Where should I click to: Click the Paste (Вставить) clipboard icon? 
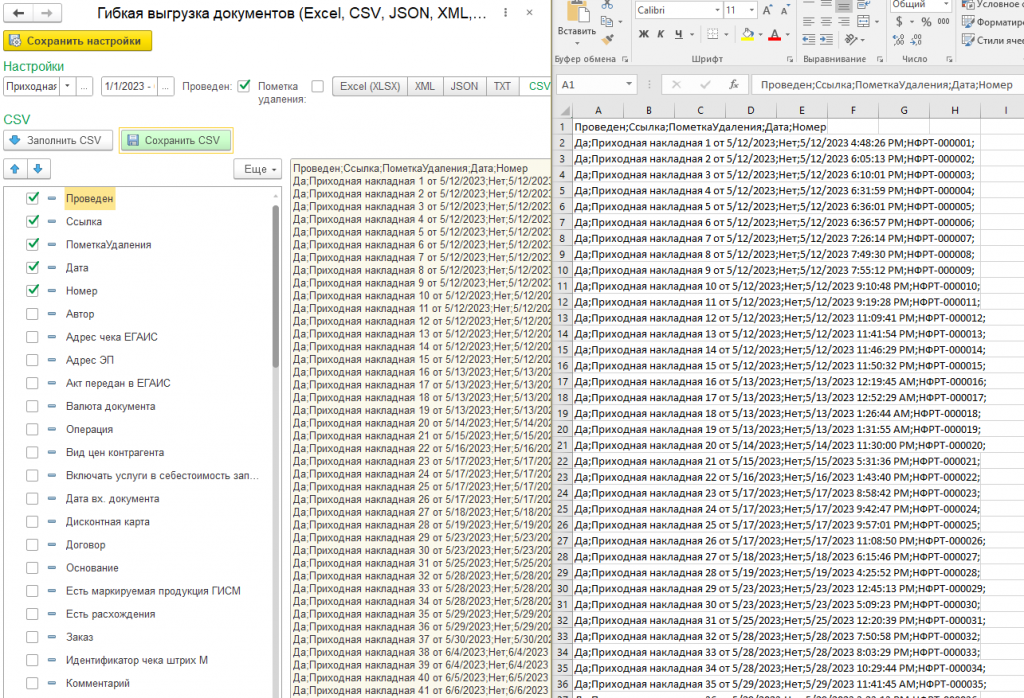pyautogui.click(x=577, y=12)
